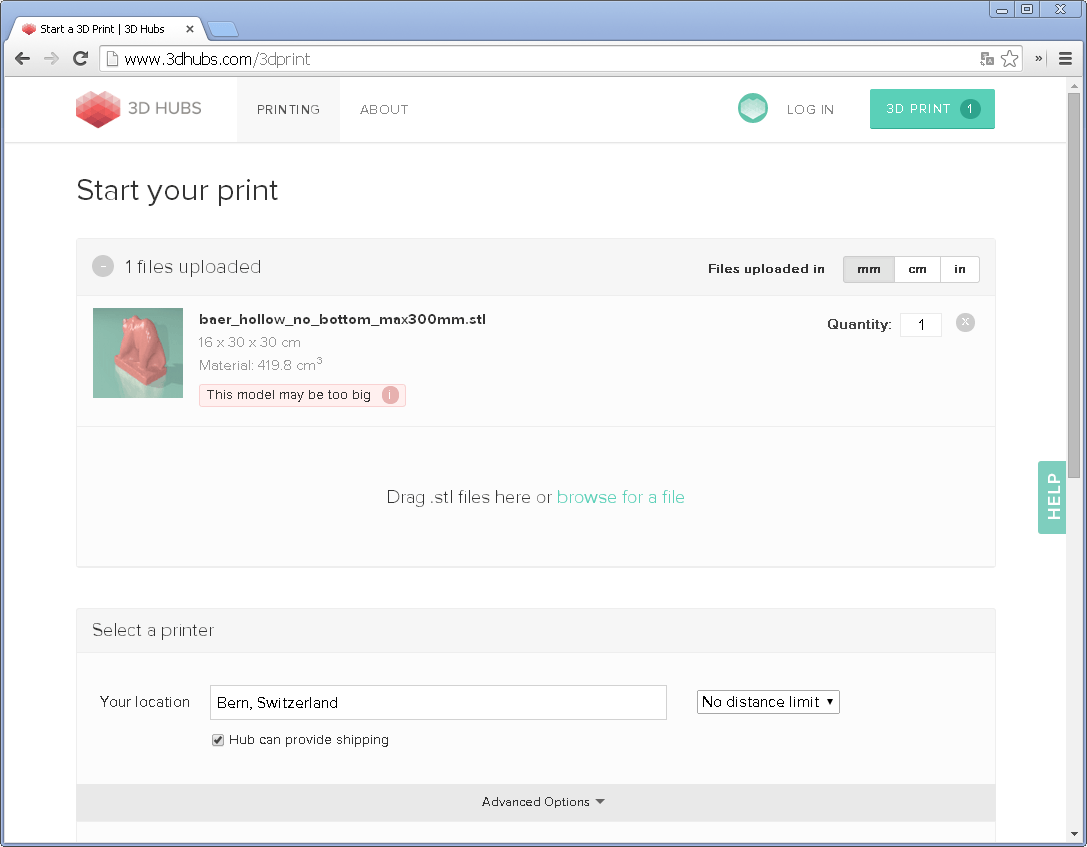Click the Your location field
The image size is (1087, 847).
438,703
